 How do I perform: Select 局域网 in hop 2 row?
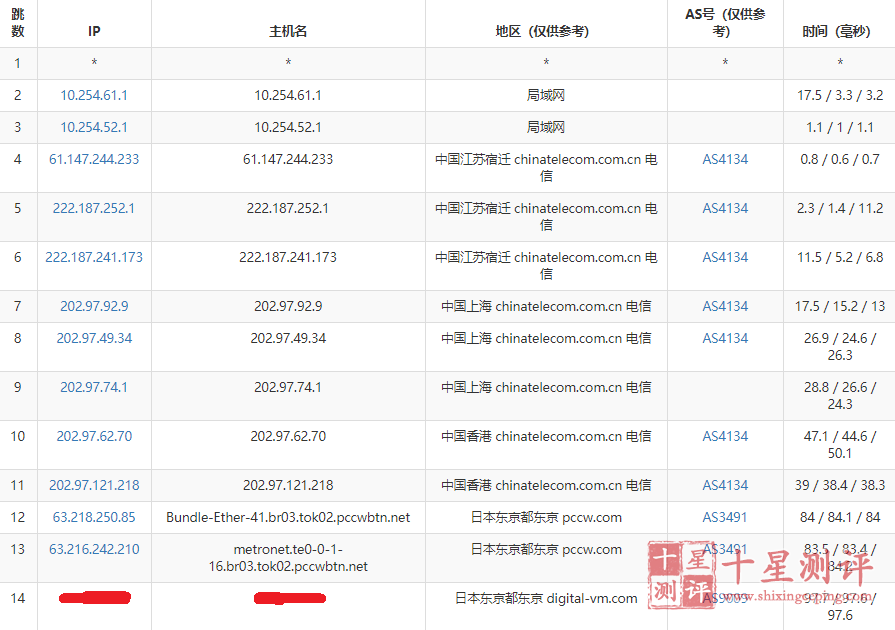[546, 95]
